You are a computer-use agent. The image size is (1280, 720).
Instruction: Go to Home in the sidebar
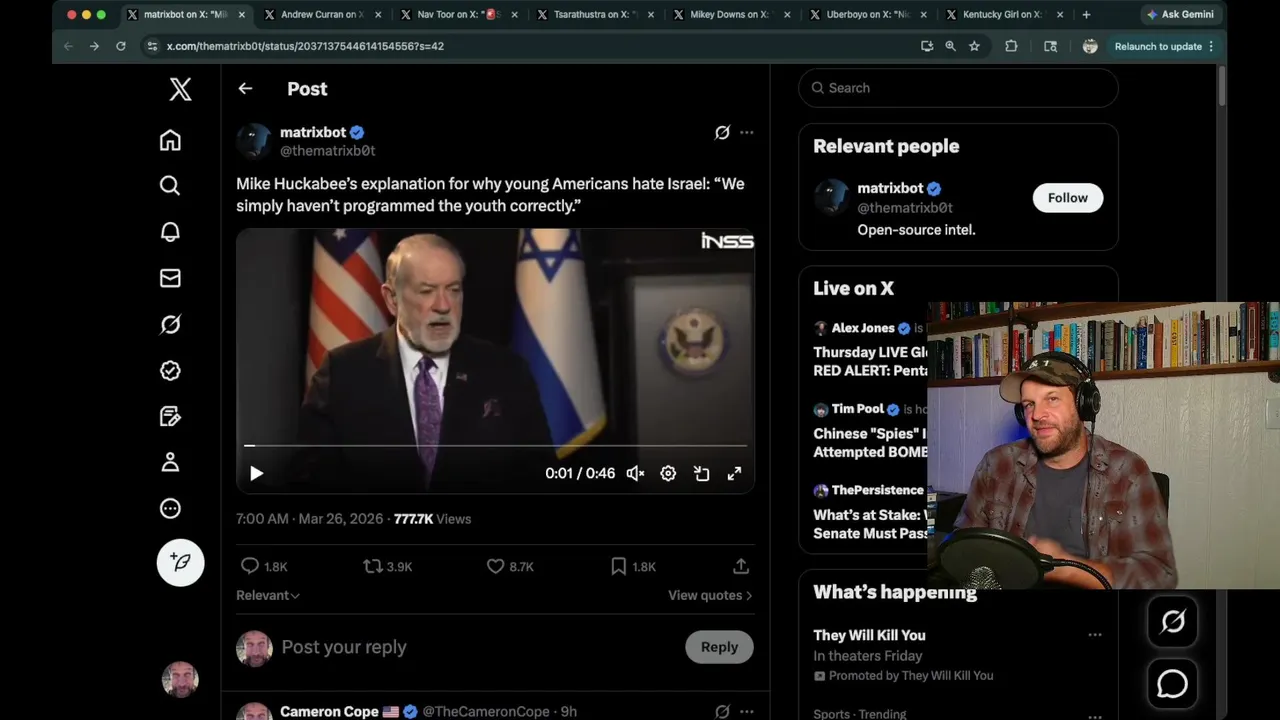(170, 140)
